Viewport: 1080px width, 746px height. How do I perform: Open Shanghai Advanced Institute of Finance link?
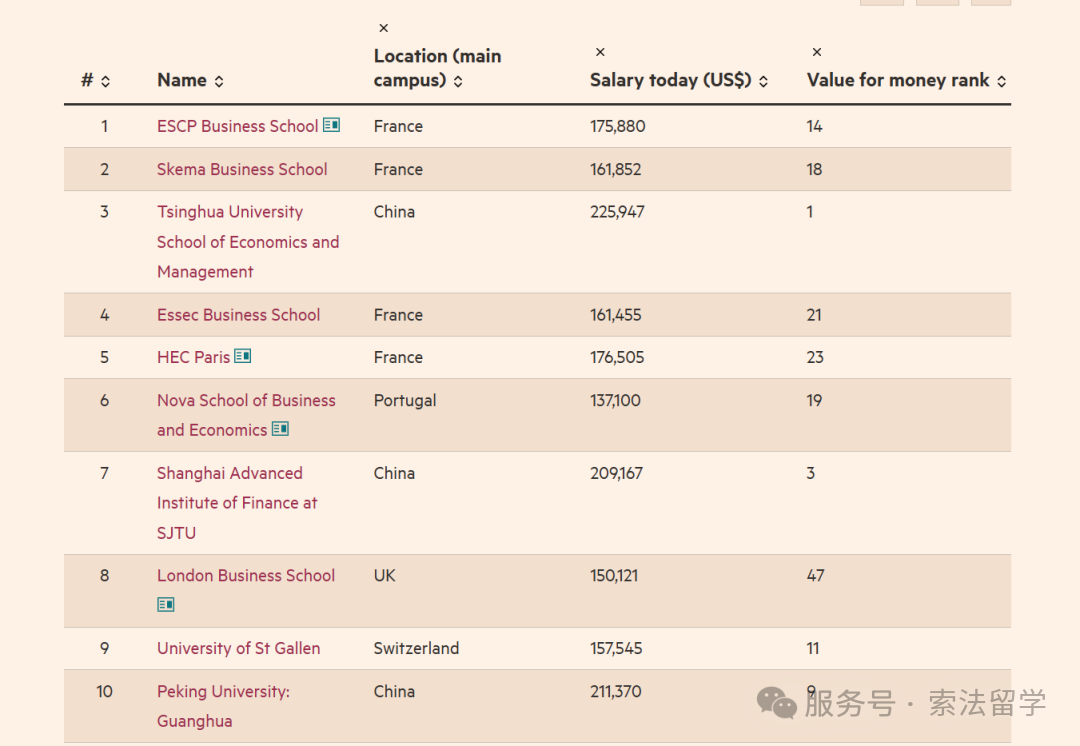237,503
